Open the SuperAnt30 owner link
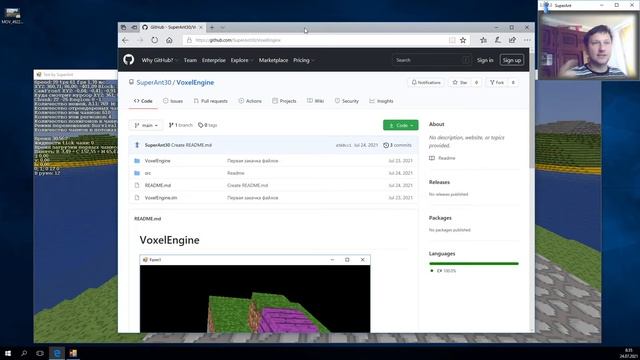Viewport: 640px width, 360px height. pyautogui.click(x=154, y=82)
